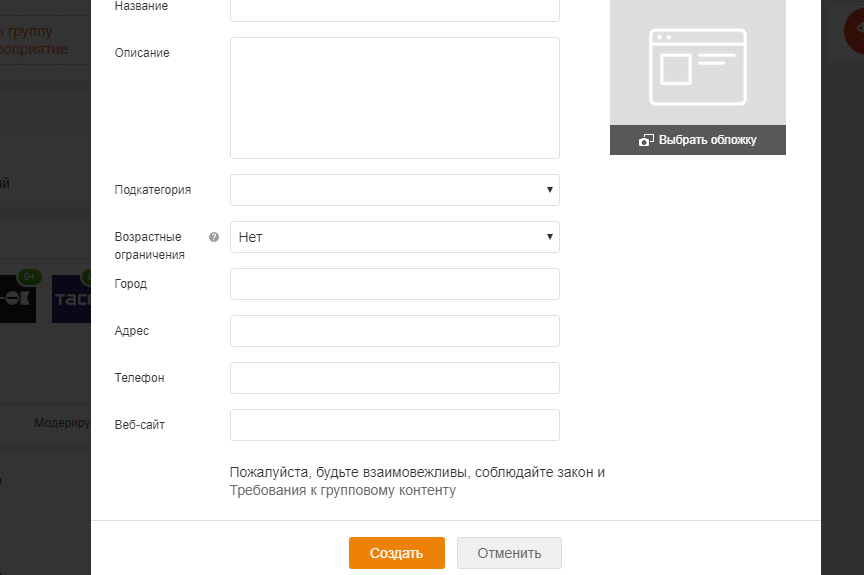Image resolution: width=864 pixels, height=575 pixels.
Task: Select the dimmed Модерируемые tab behind the dialog
Action: tap(62, 423)
